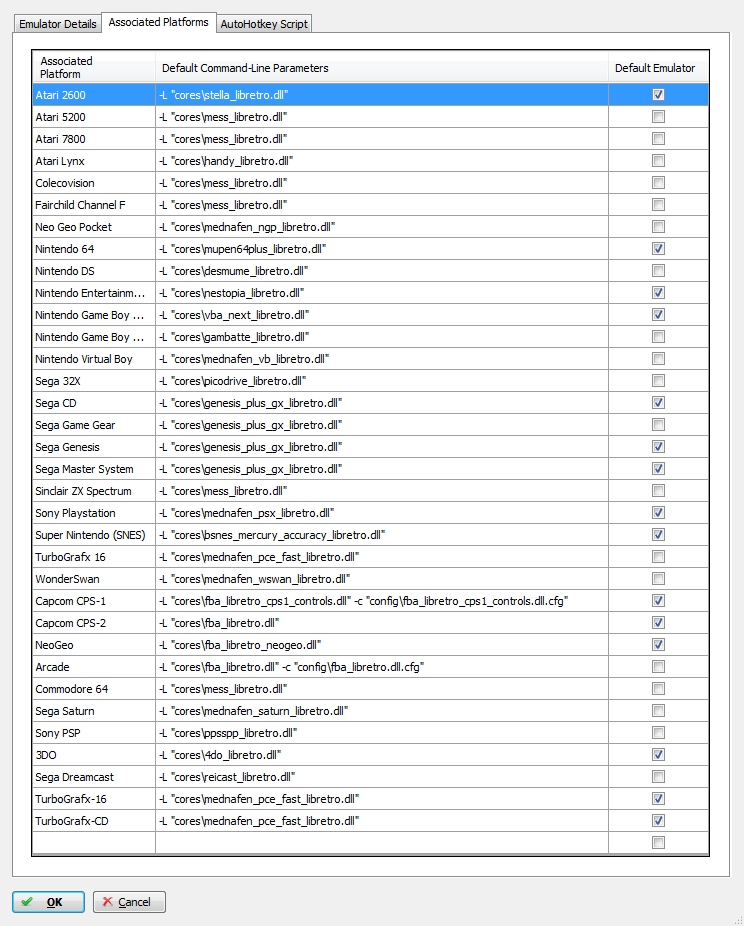This screenshot has height=926, width=744.
Task: Select the bsnes_mercury_accuracy_libretro.dll parameters cell
Action: coord(381,535)
